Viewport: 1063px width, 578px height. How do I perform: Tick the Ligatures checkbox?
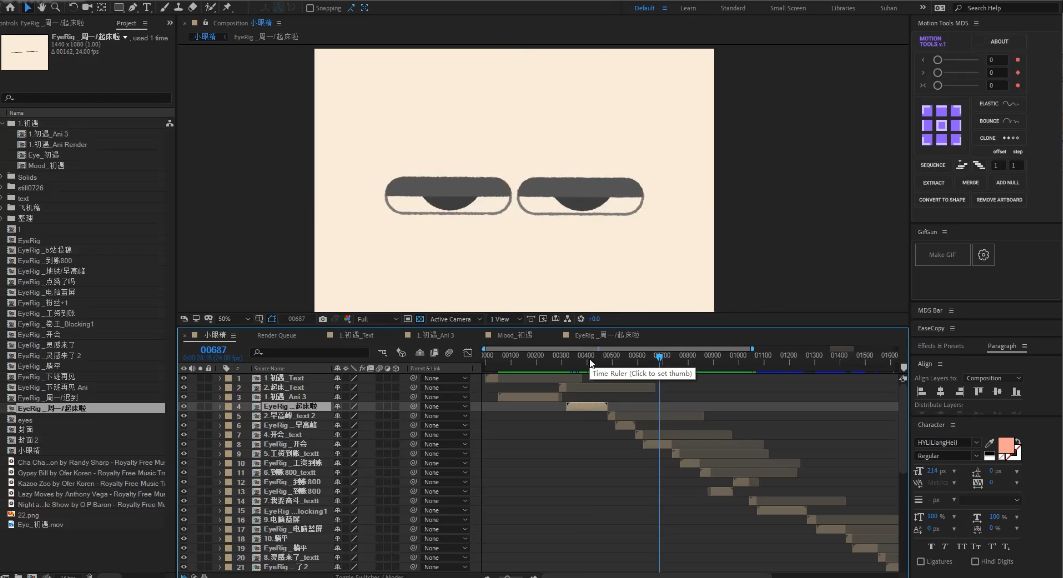click(921, 561)
